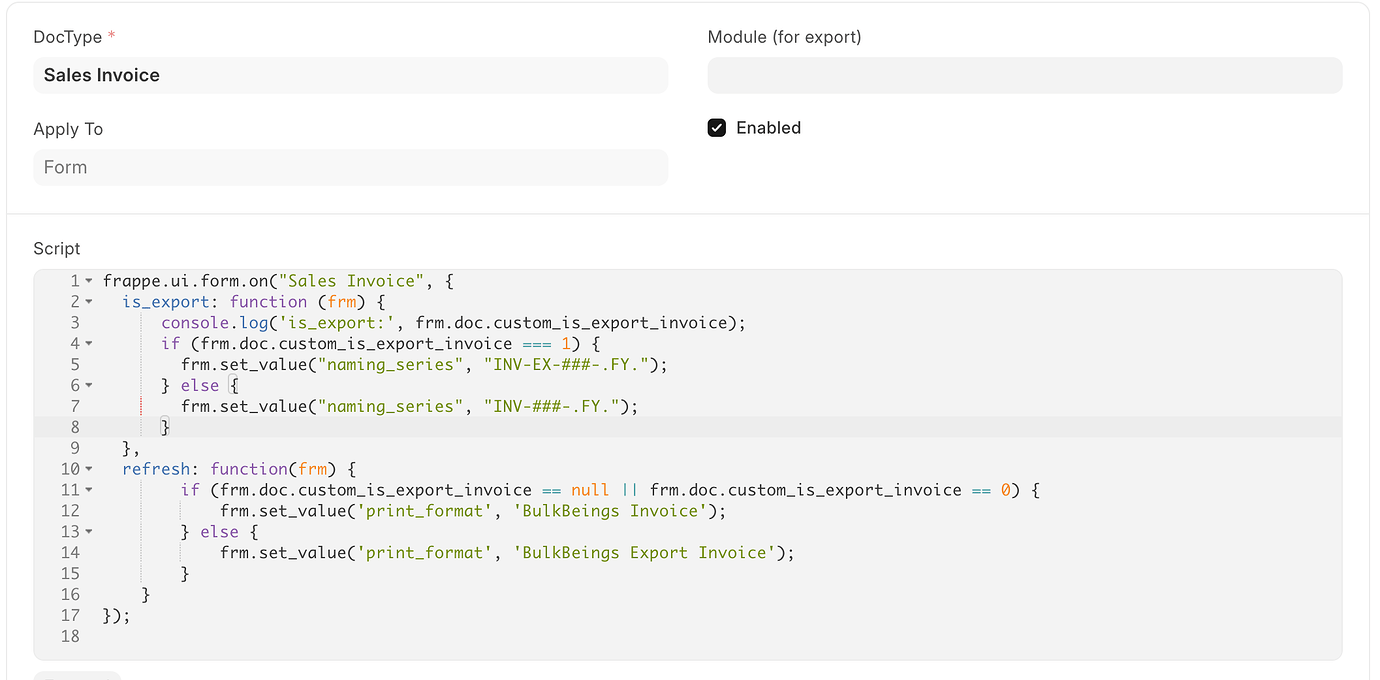Click the Module (for export) input field
This screenshot has height=680, width=1380.
coord(1024,75)
